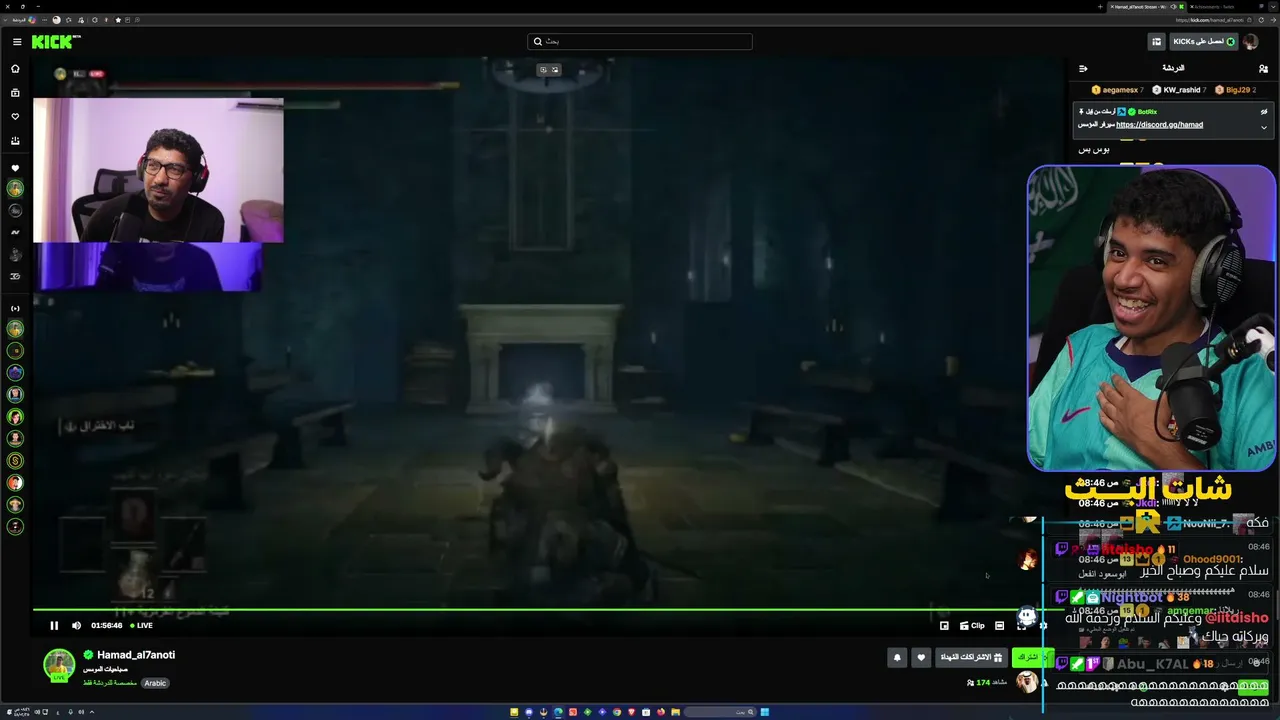Click the gift subscriptions button
Viewport: 1280px width, 720px height.
coord(971,657)
